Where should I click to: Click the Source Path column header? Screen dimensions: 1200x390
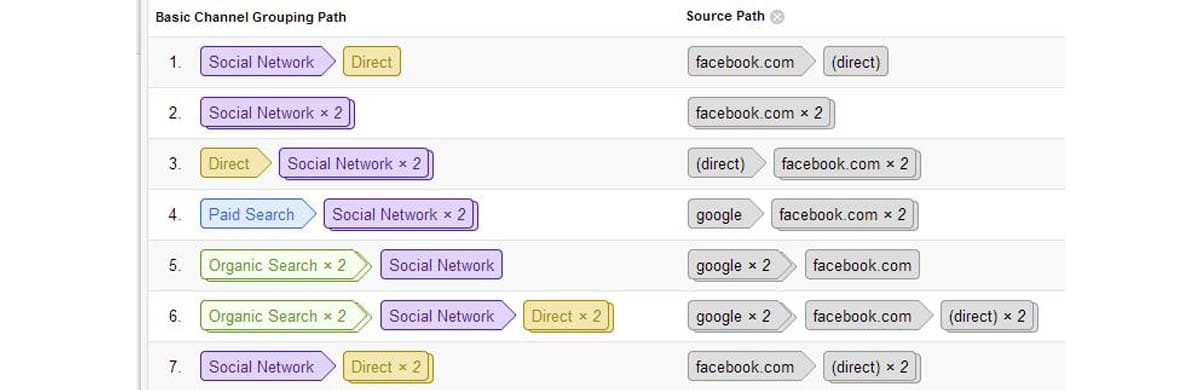pos(725,17)
